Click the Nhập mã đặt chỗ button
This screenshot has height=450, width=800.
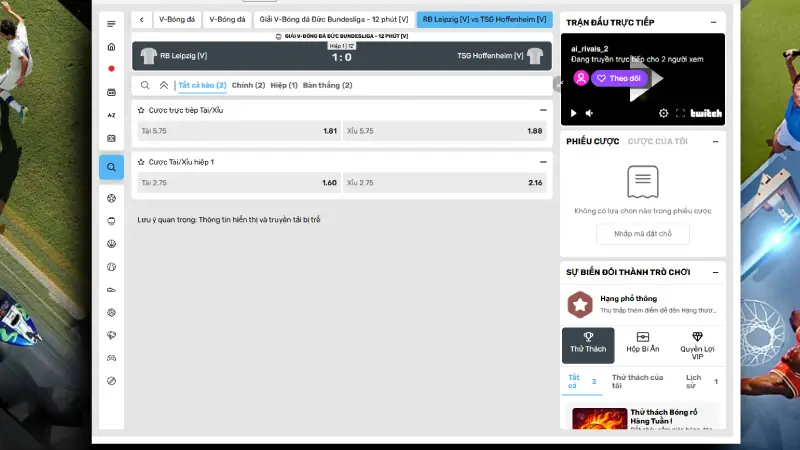pos(643,234)
